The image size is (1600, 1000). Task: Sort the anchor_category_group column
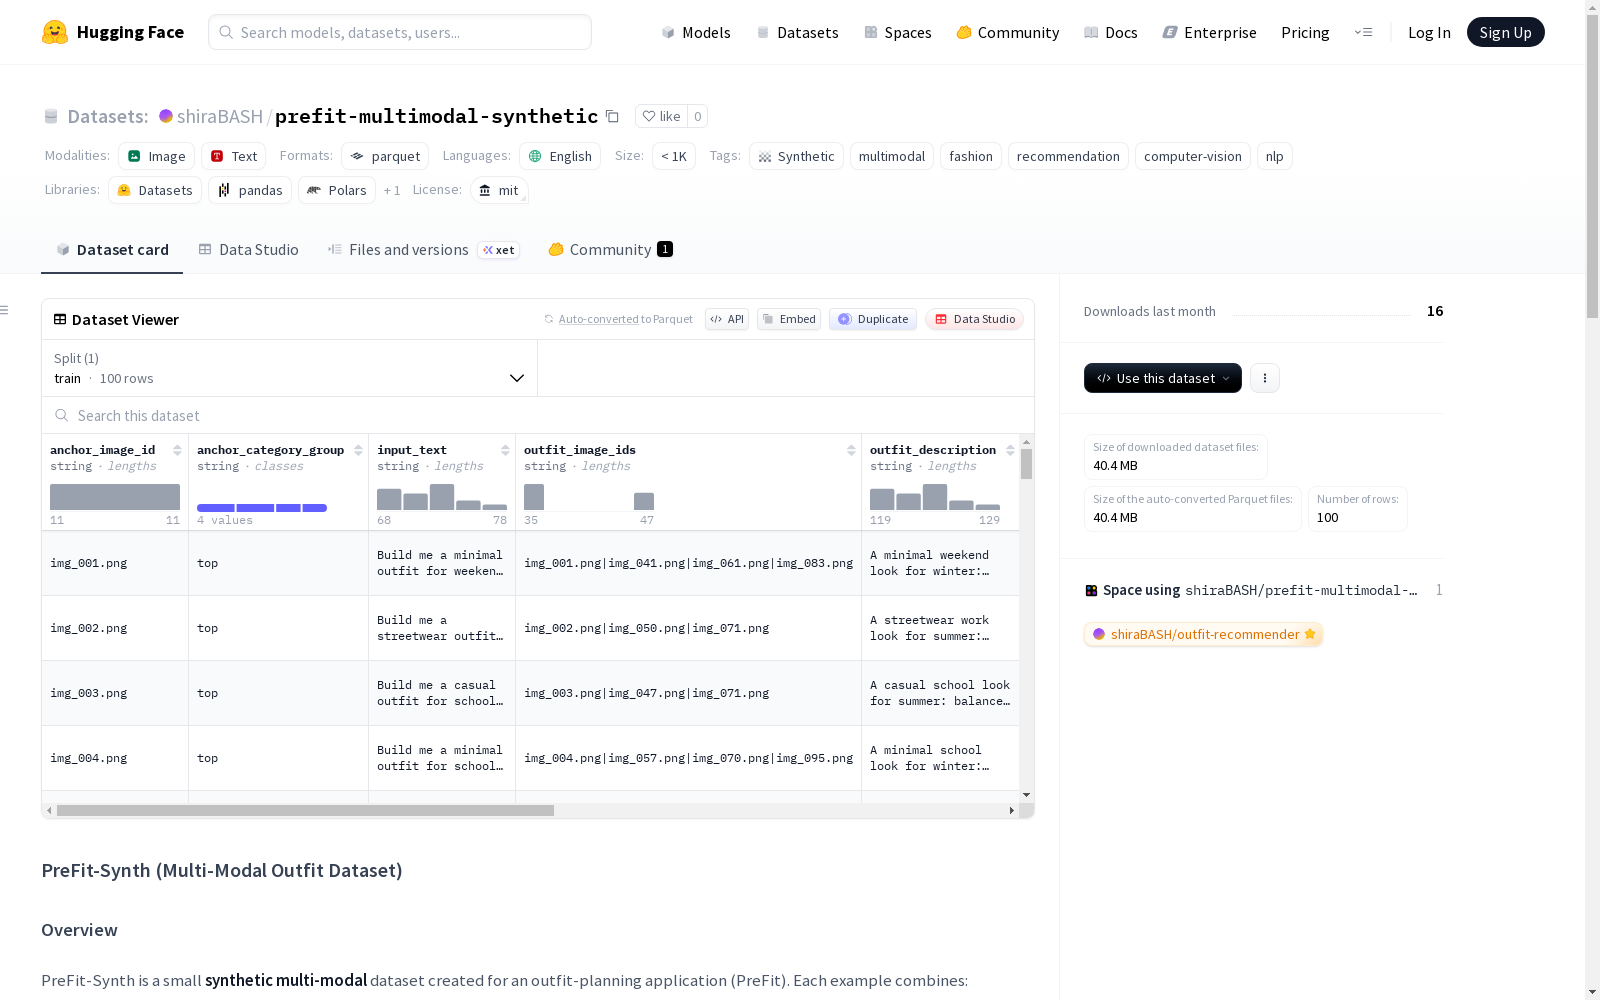[358, 450]
